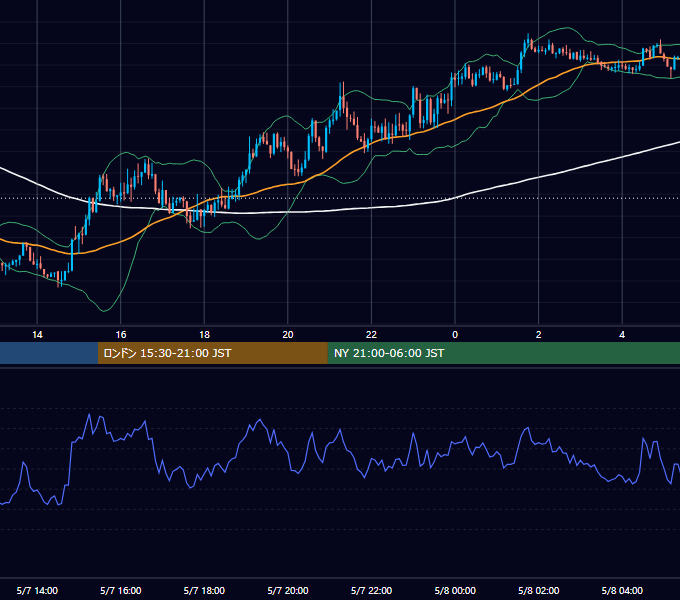Click the '22' hour label on price chart axis
This screenshot has height=600, width=680.
click(371, 335)
